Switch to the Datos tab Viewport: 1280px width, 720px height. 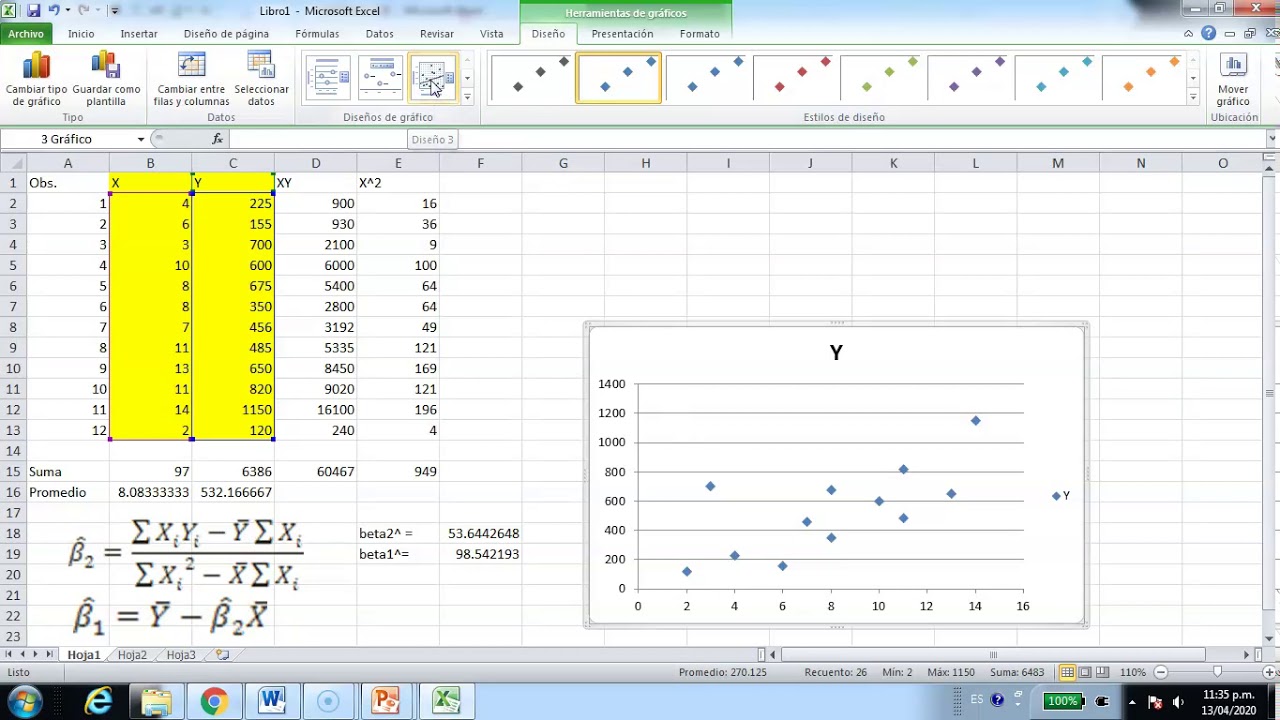click(x=380, y=34)
